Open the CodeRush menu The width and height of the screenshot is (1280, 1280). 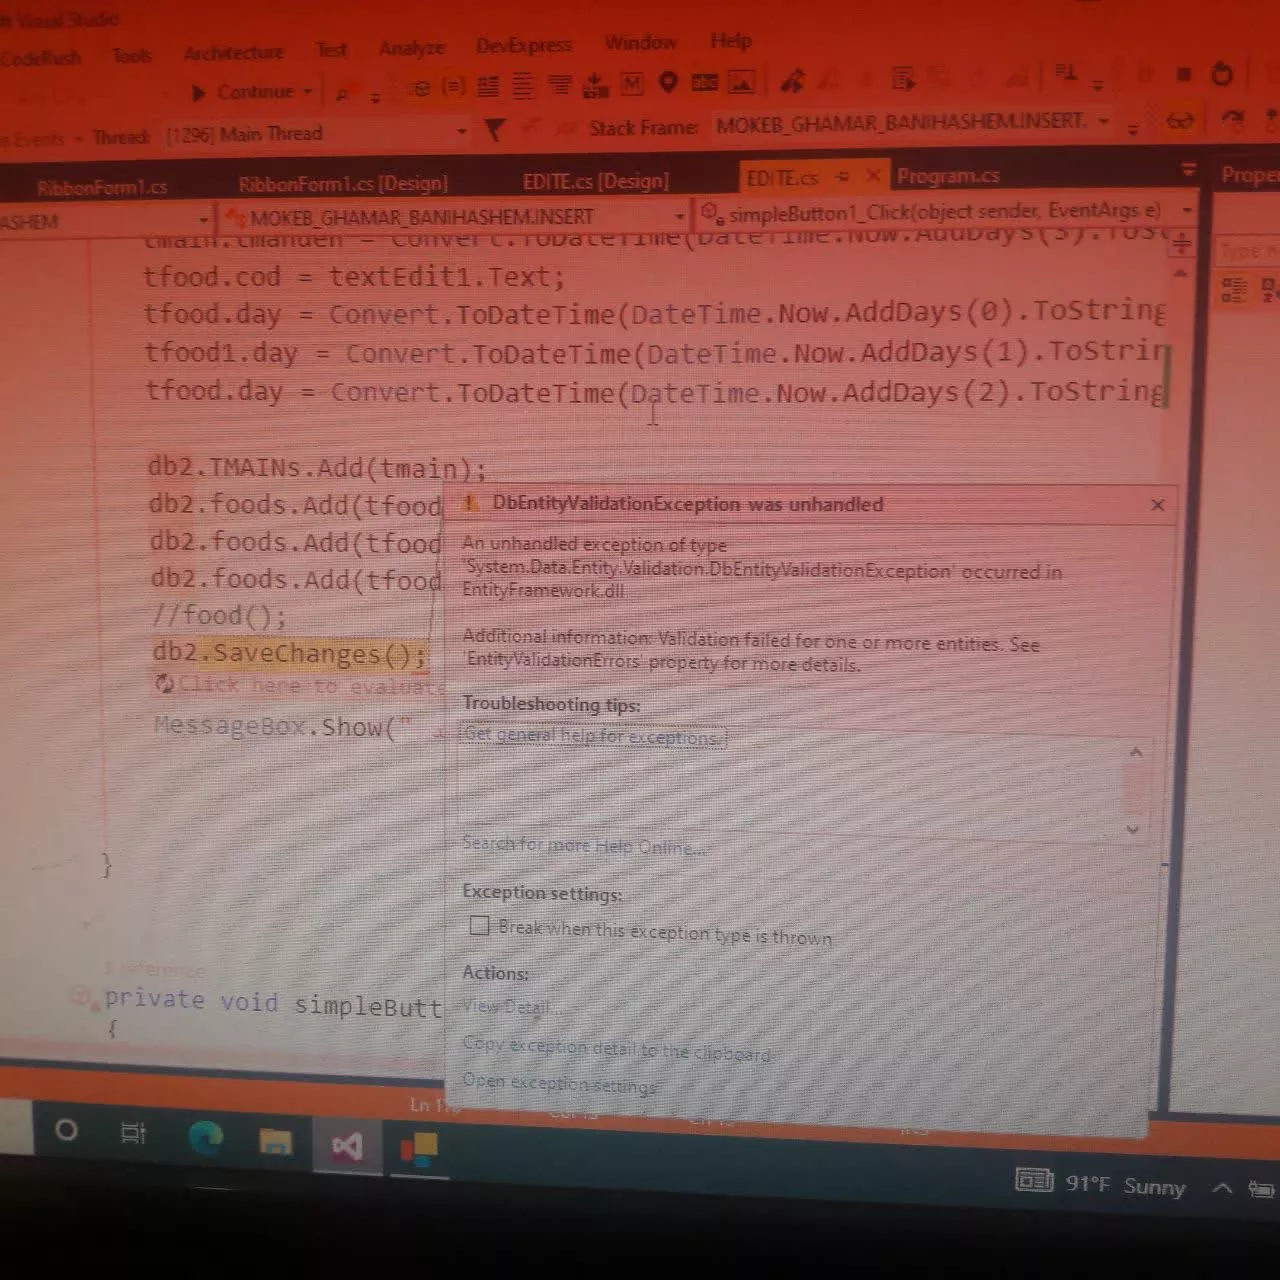click(39, 58)
